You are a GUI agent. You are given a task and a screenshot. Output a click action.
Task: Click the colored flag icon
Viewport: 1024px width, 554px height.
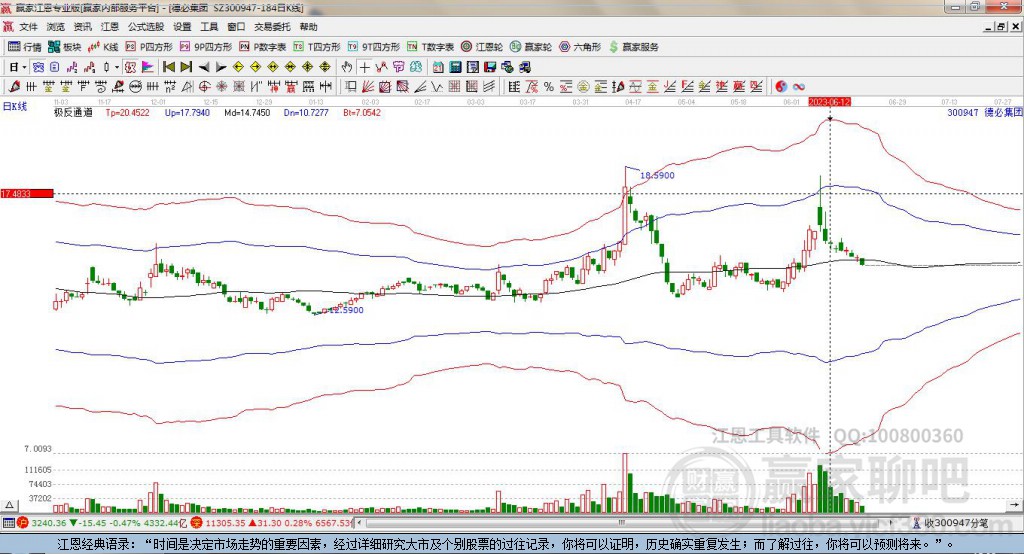[148, 67]
